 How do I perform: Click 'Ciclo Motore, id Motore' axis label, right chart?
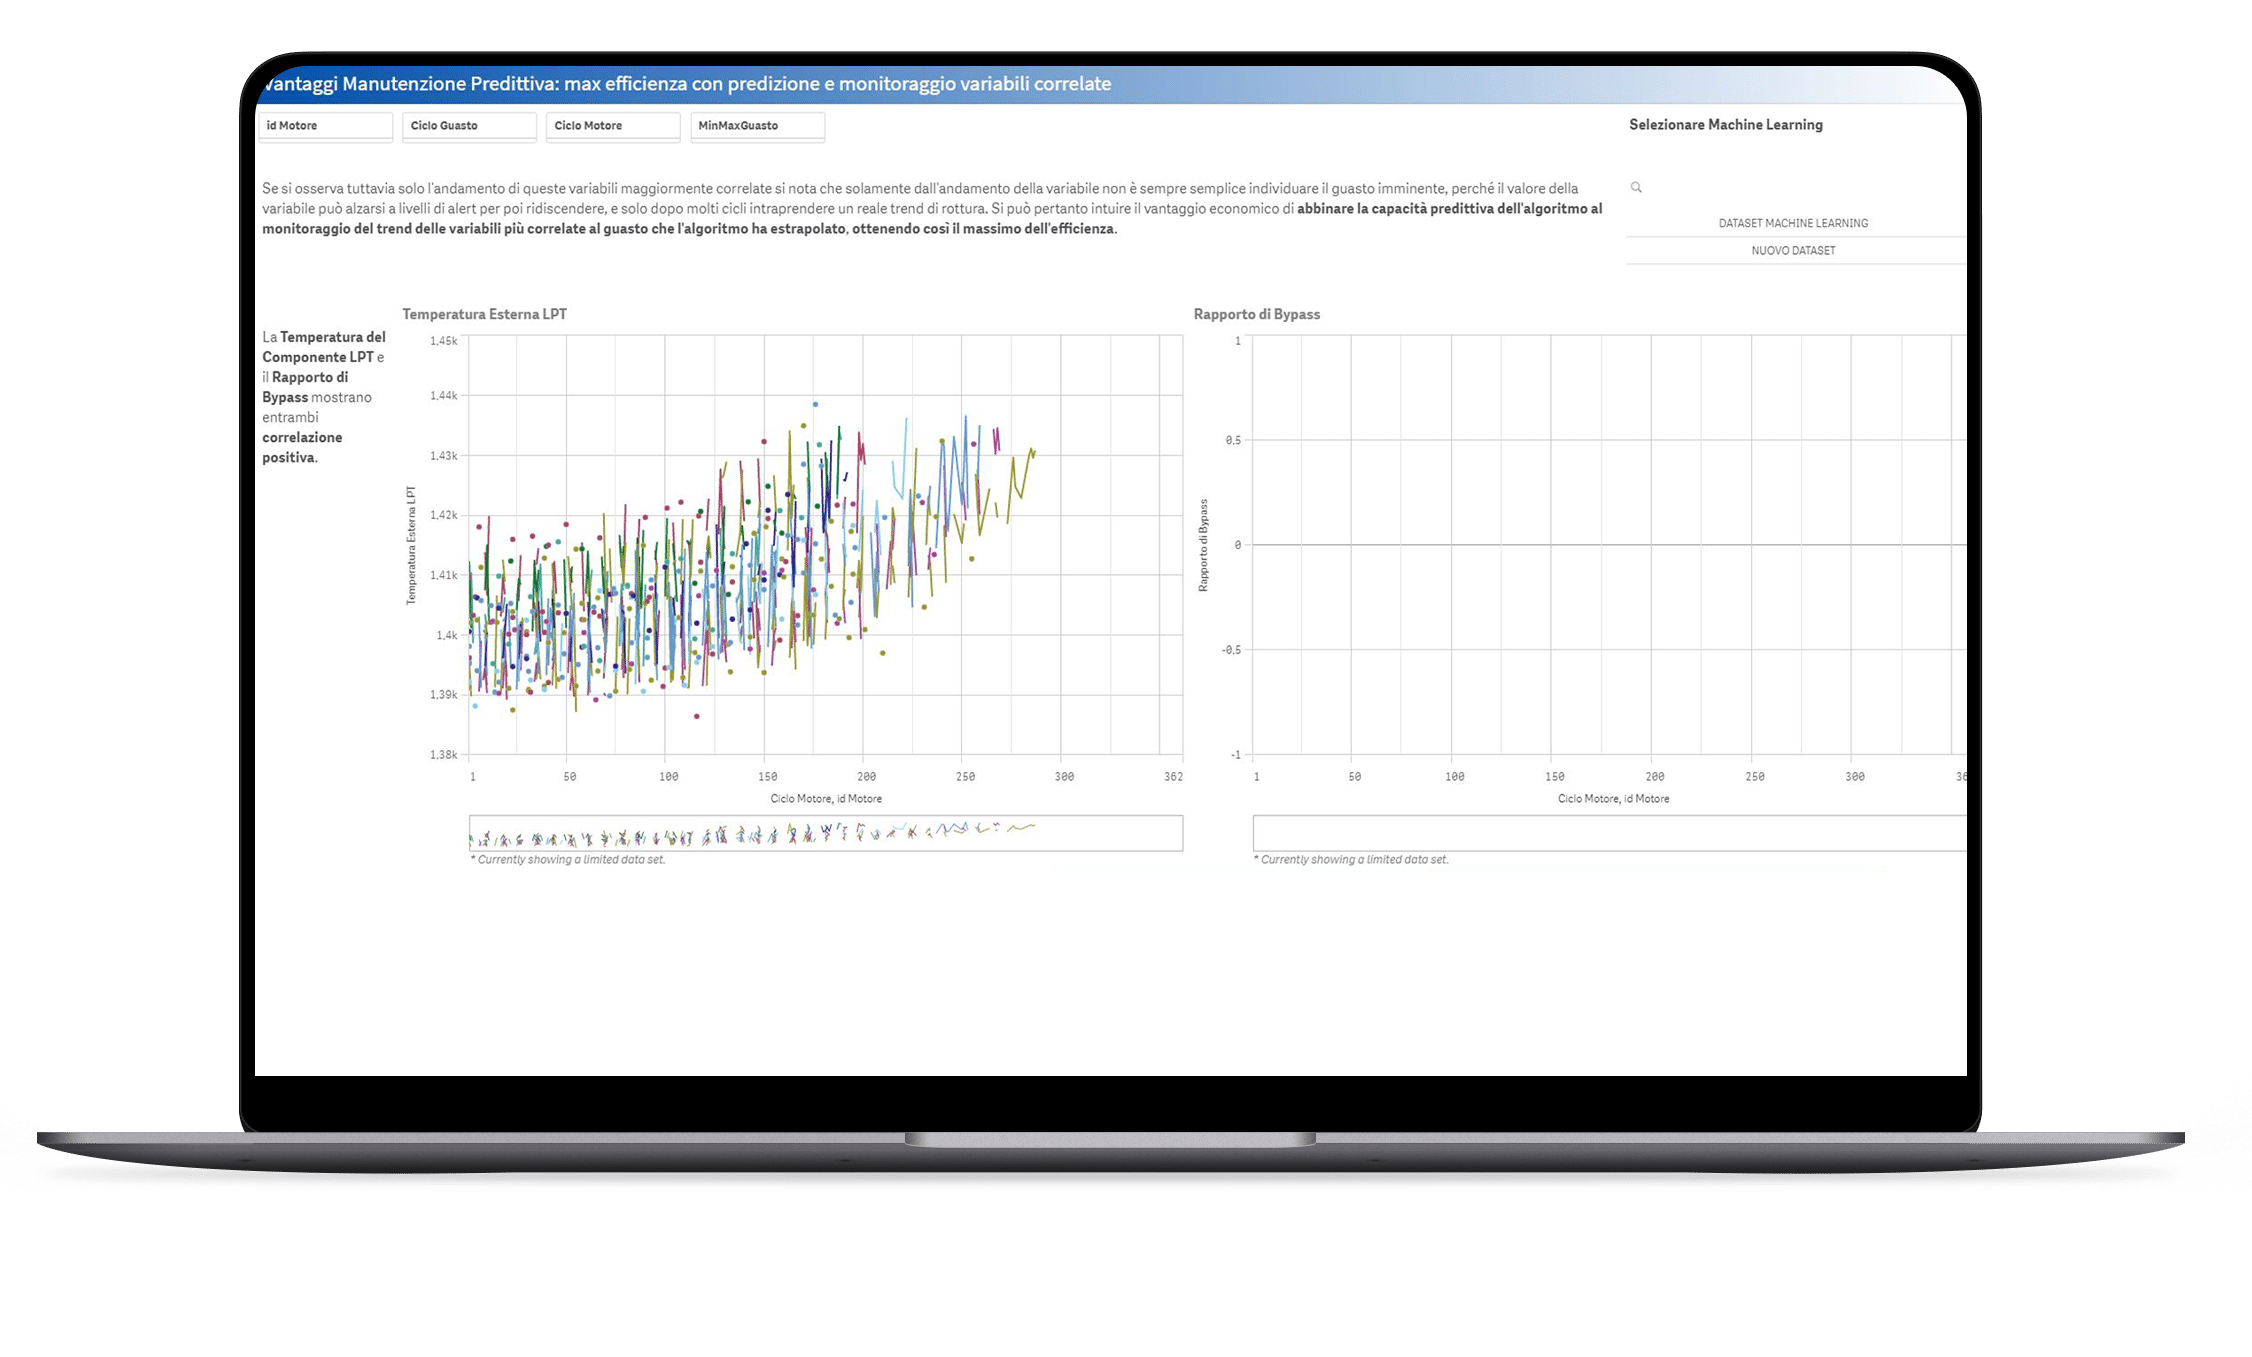tap(1613, 798)
